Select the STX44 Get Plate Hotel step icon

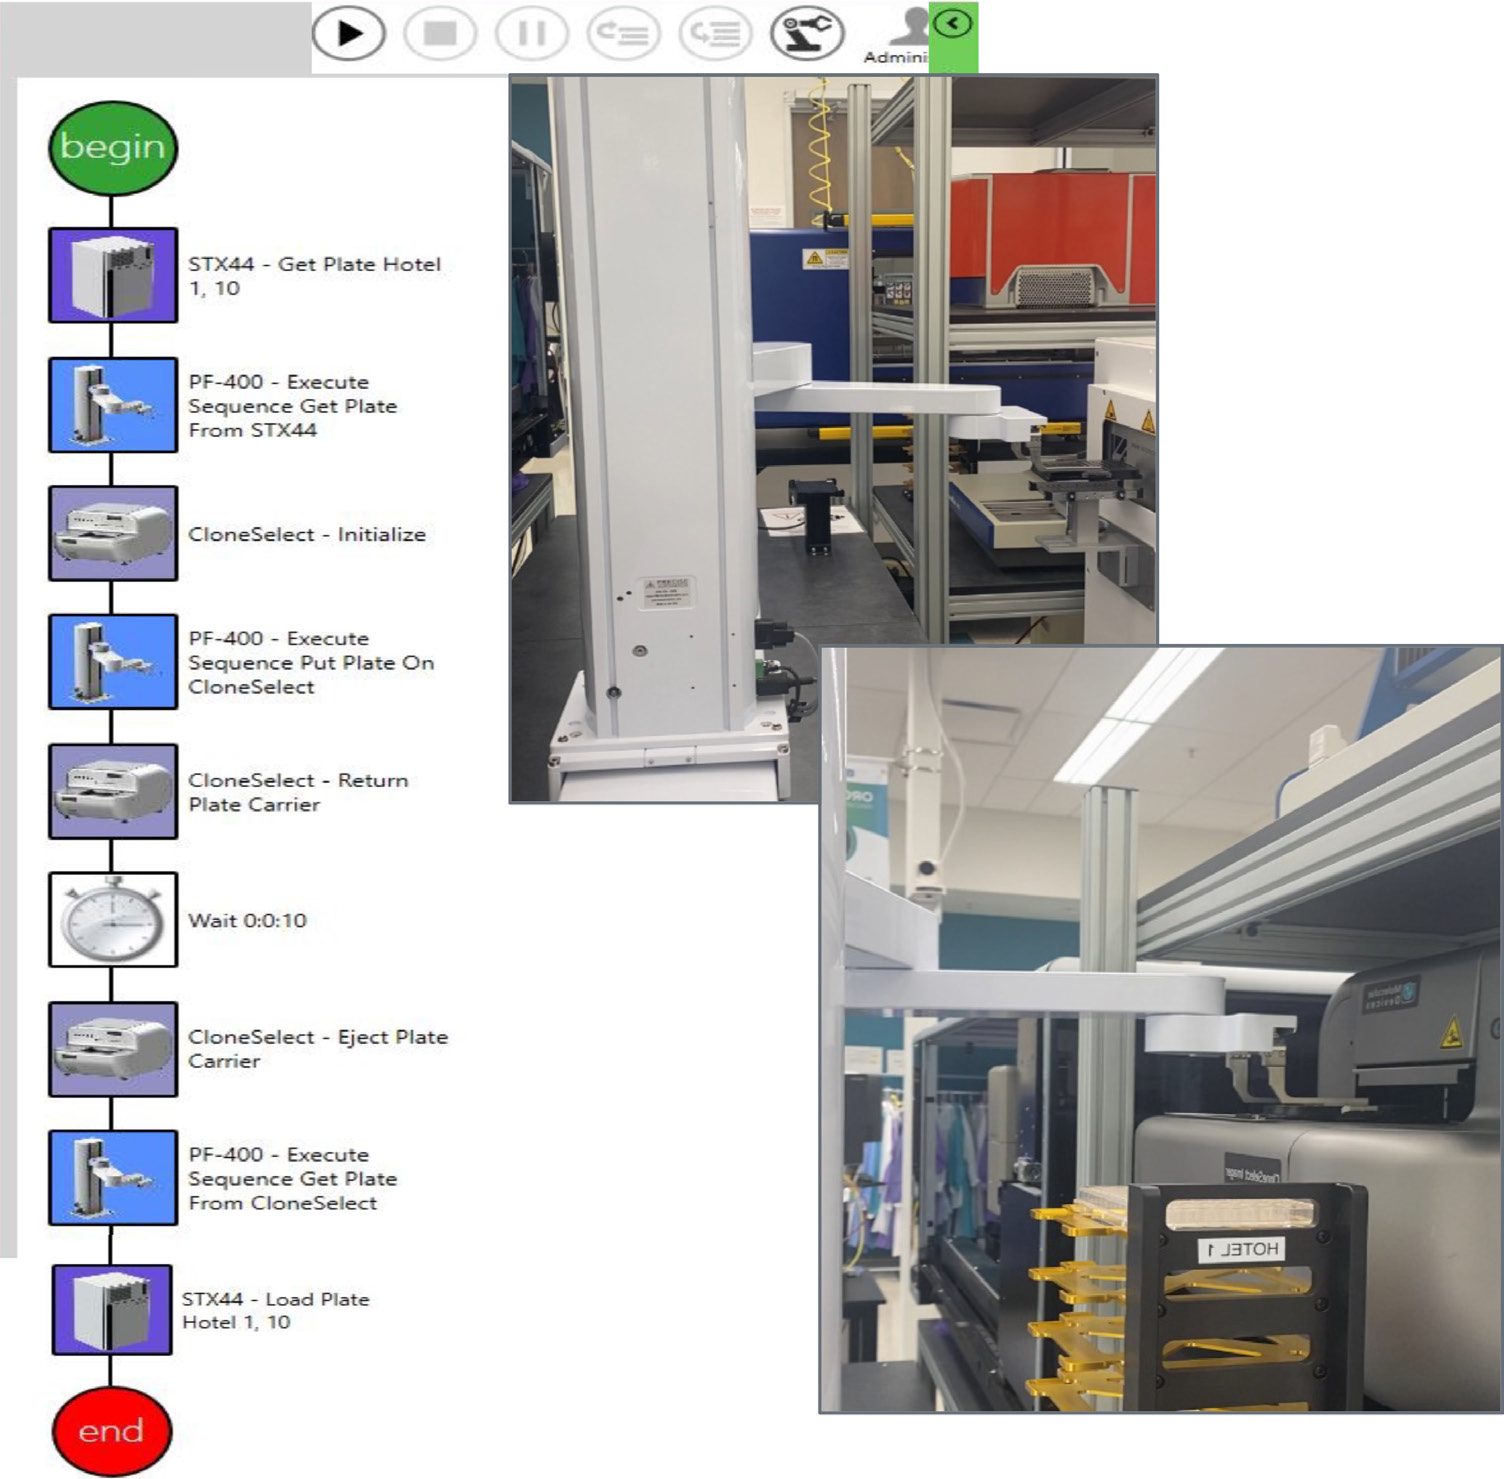[111, 277]
